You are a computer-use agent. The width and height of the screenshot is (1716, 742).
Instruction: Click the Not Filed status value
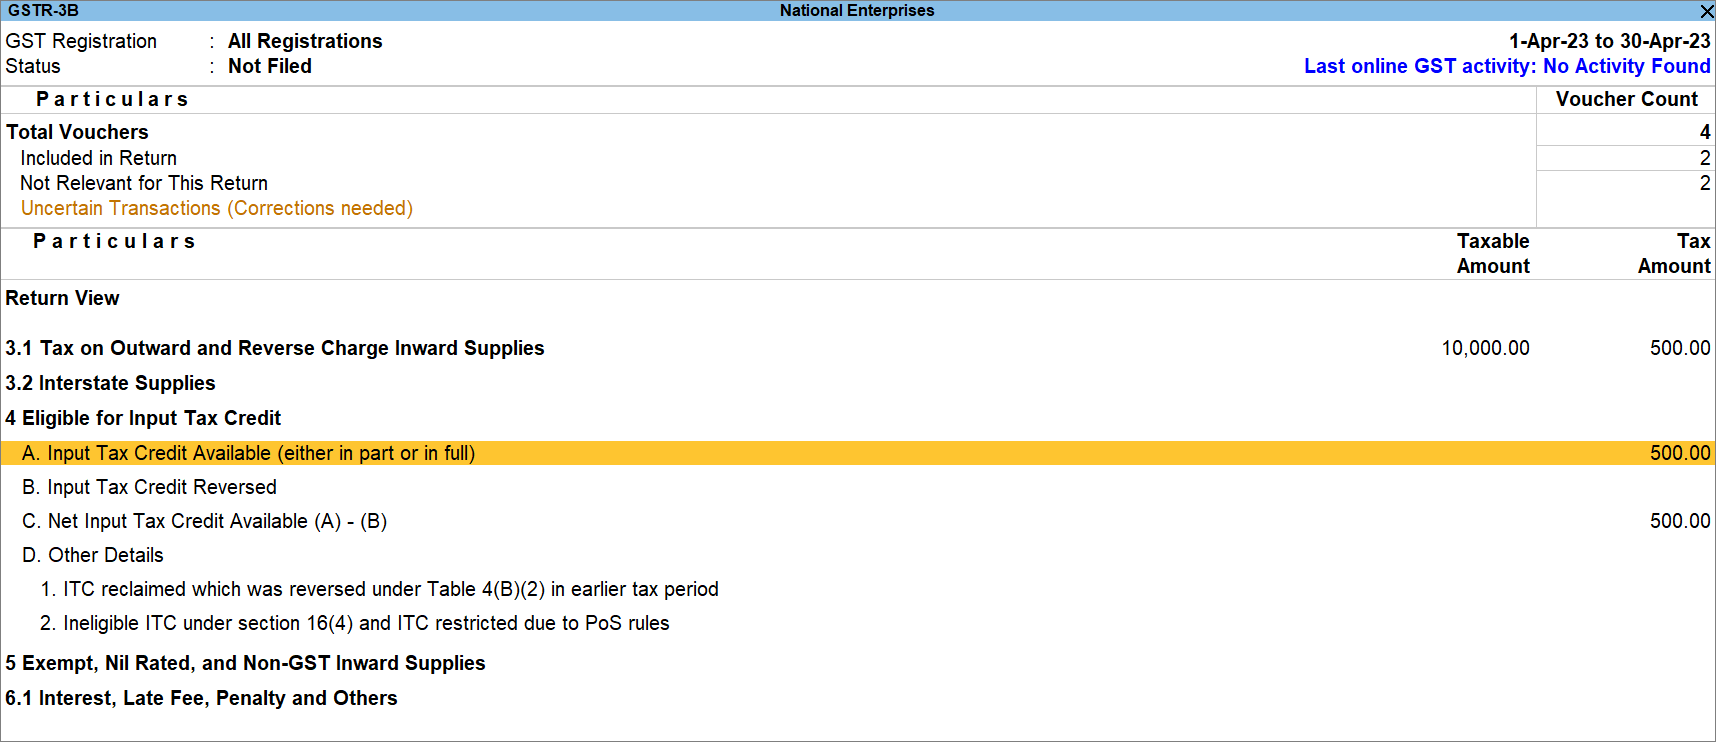pyautogui.click(x=270, y=66)
